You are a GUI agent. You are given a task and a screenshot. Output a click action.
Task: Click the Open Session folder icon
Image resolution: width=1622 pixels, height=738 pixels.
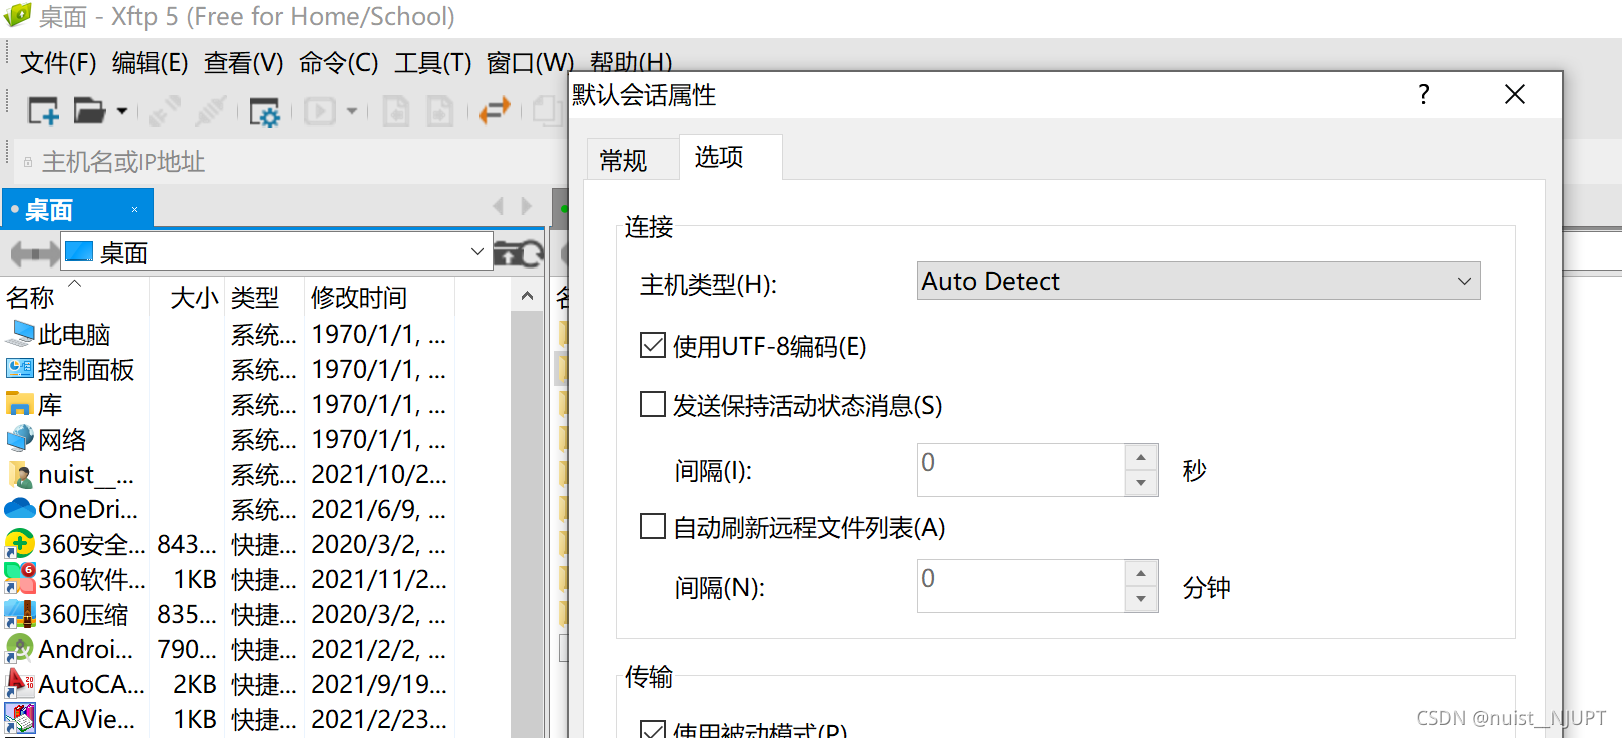89,111
